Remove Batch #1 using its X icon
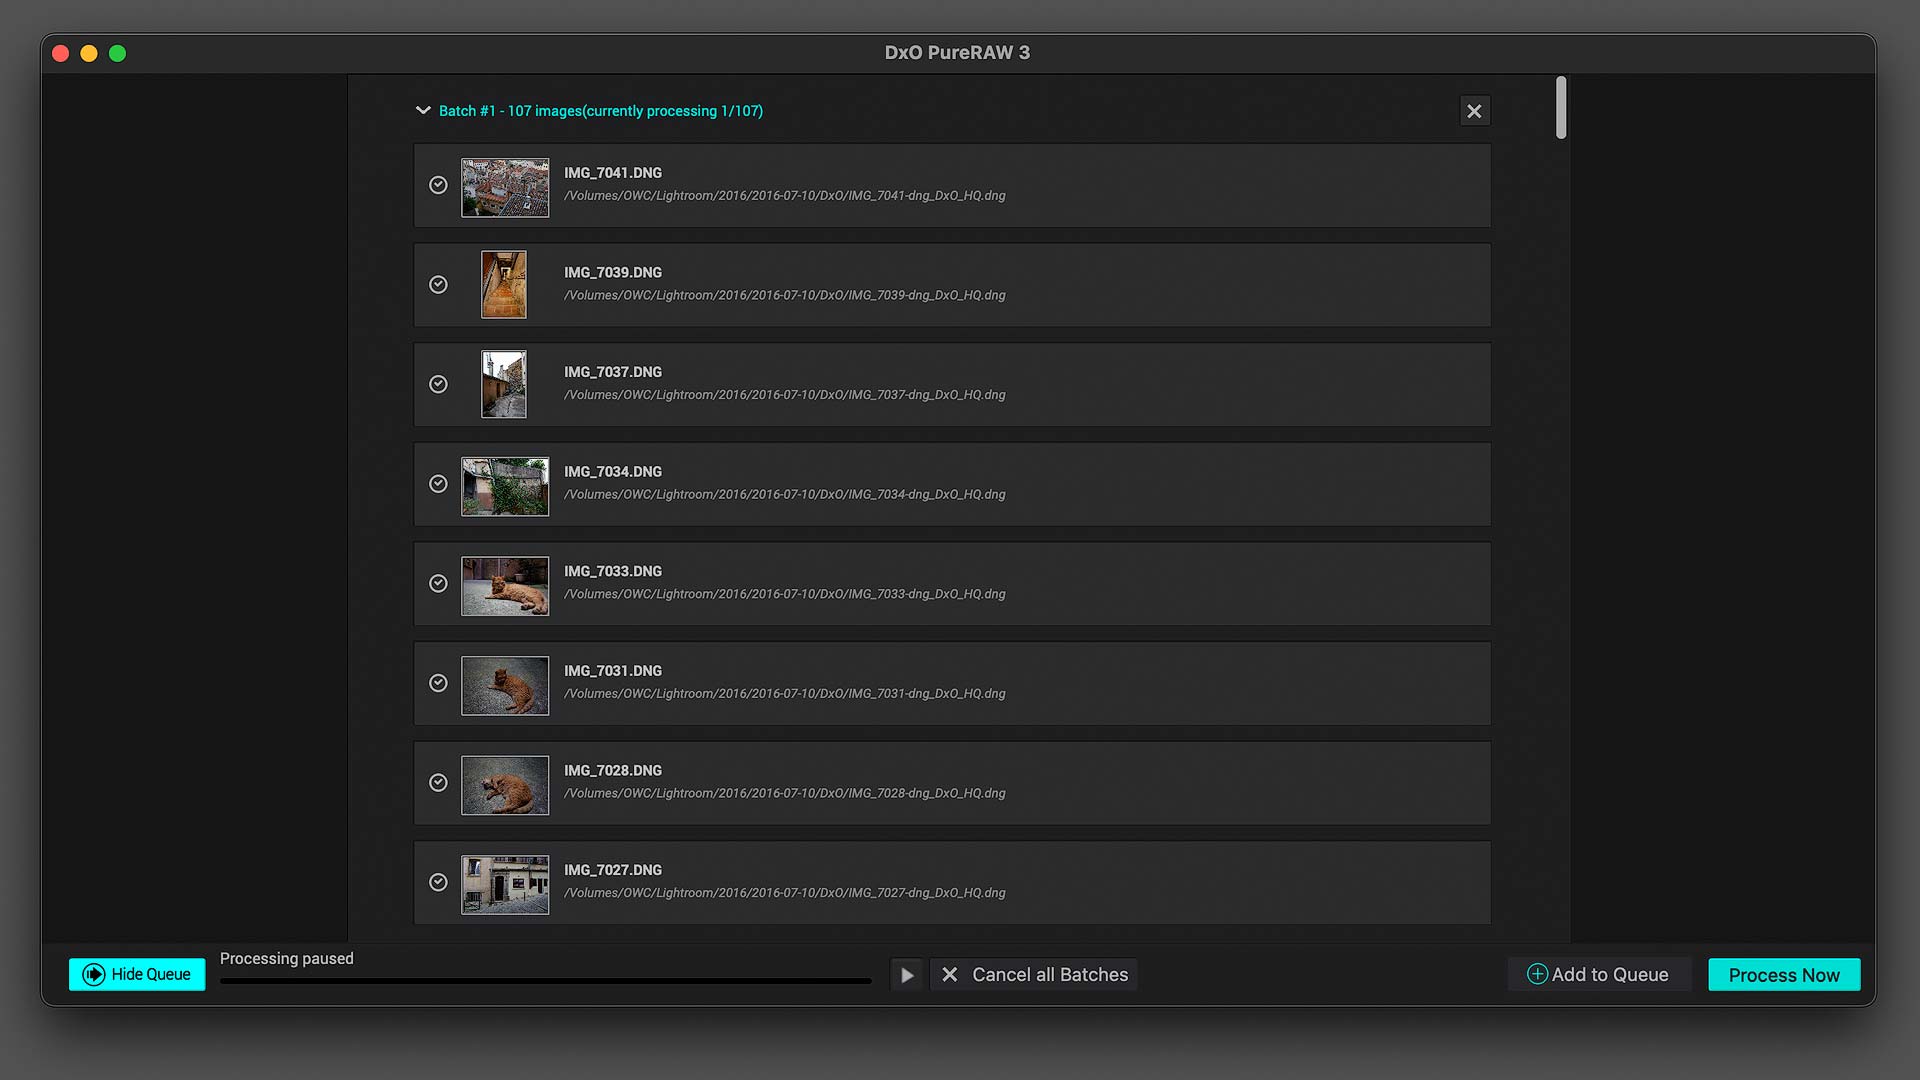The width and height of the screenshot is (1920, 1080). [x=1474, y=111]
